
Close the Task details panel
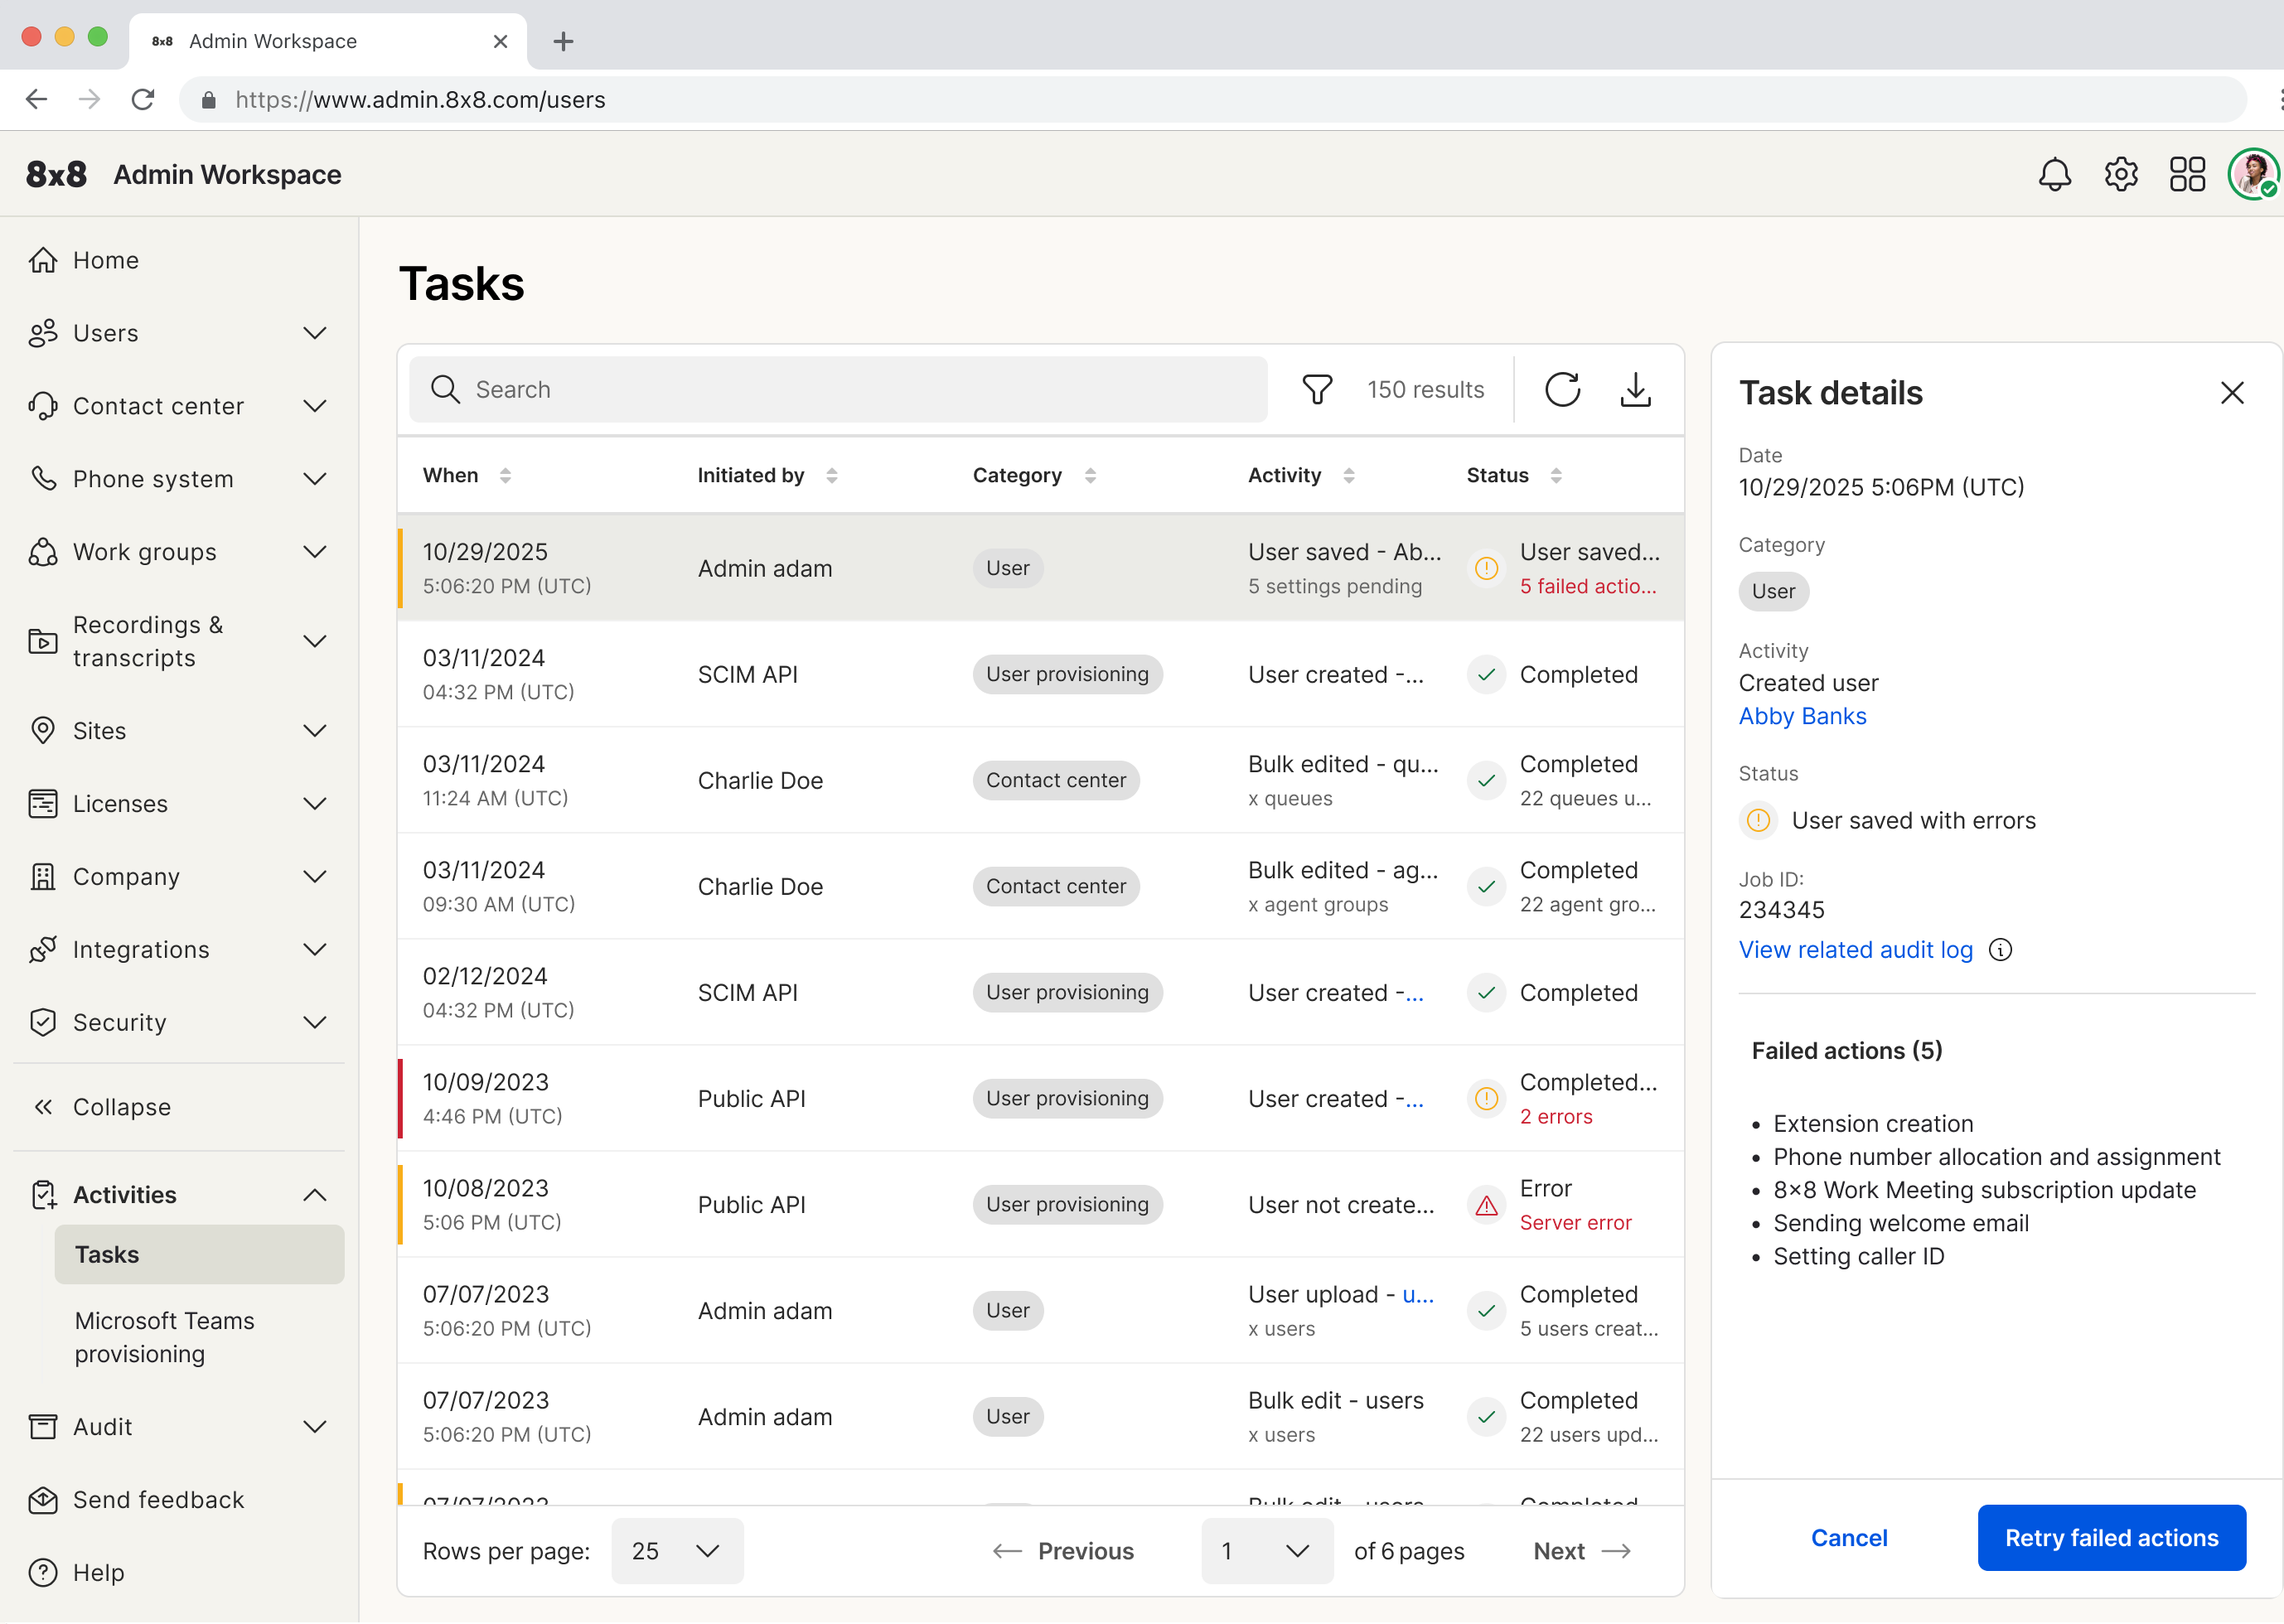point(2231,393)
